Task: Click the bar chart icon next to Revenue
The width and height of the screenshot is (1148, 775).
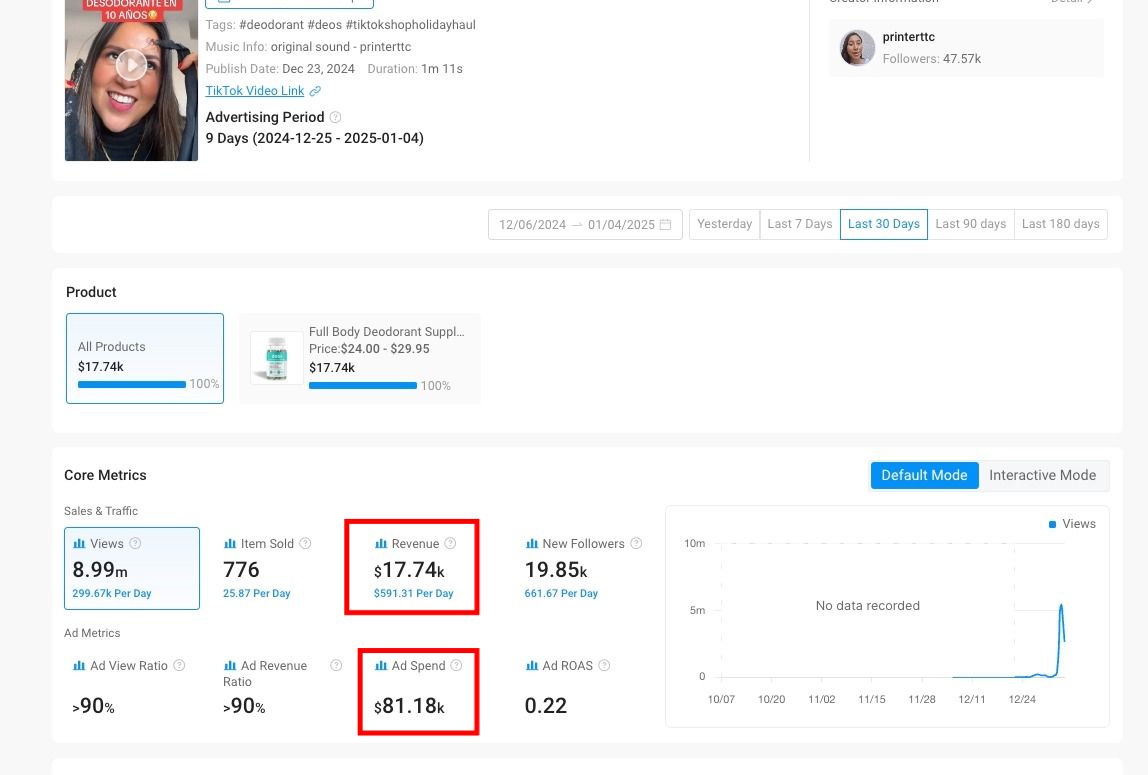Action: pos(381,544)
